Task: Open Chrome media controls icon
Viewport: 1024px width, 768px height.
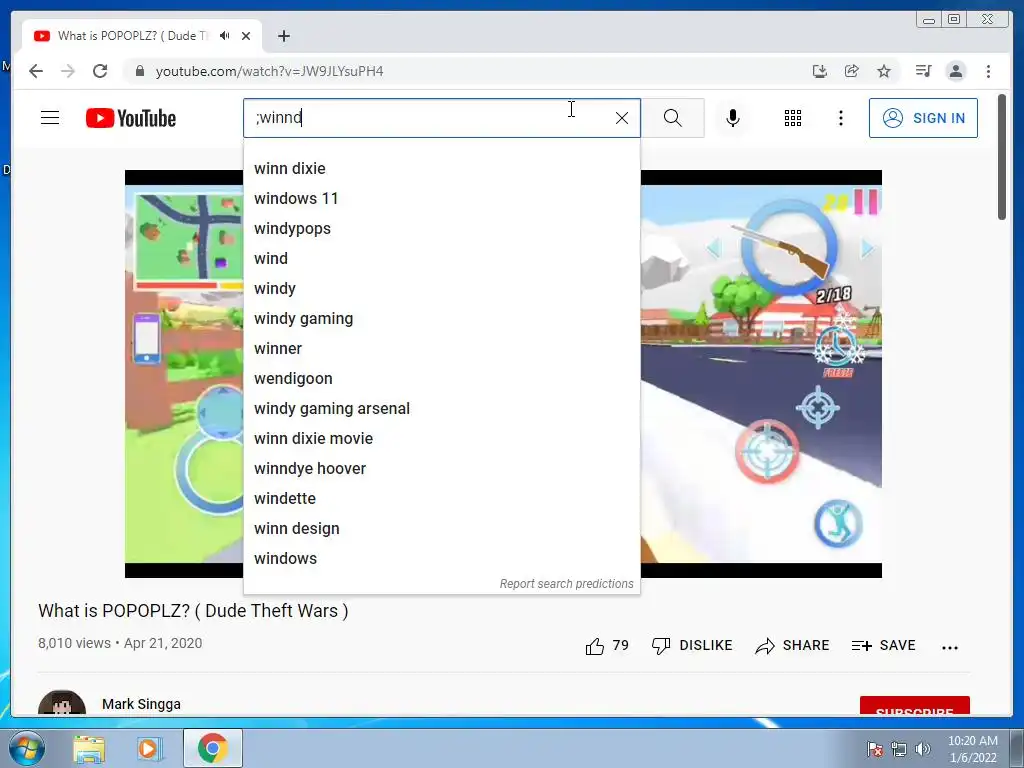Action: [923, 71]
